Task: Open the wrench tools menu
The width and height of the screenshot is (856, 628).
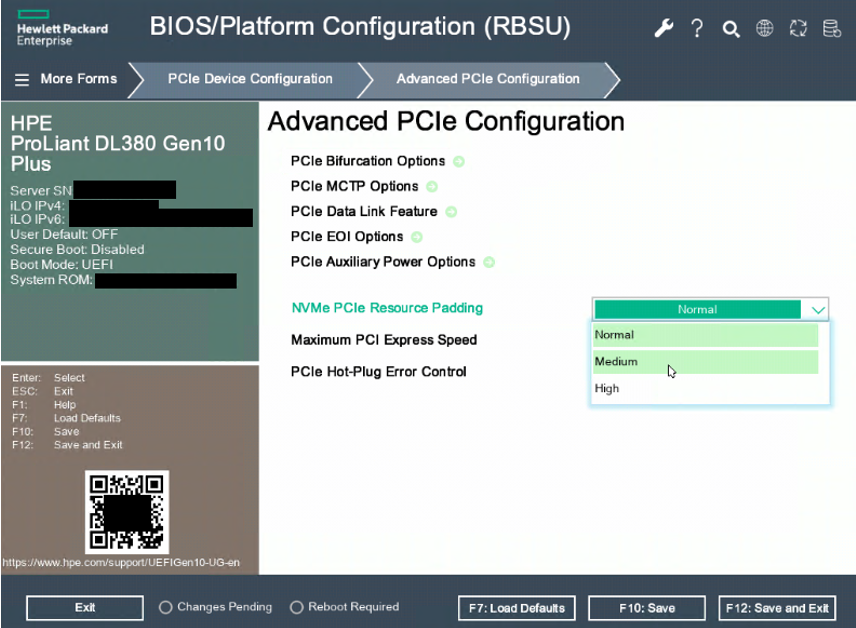Action: point(663,28)
